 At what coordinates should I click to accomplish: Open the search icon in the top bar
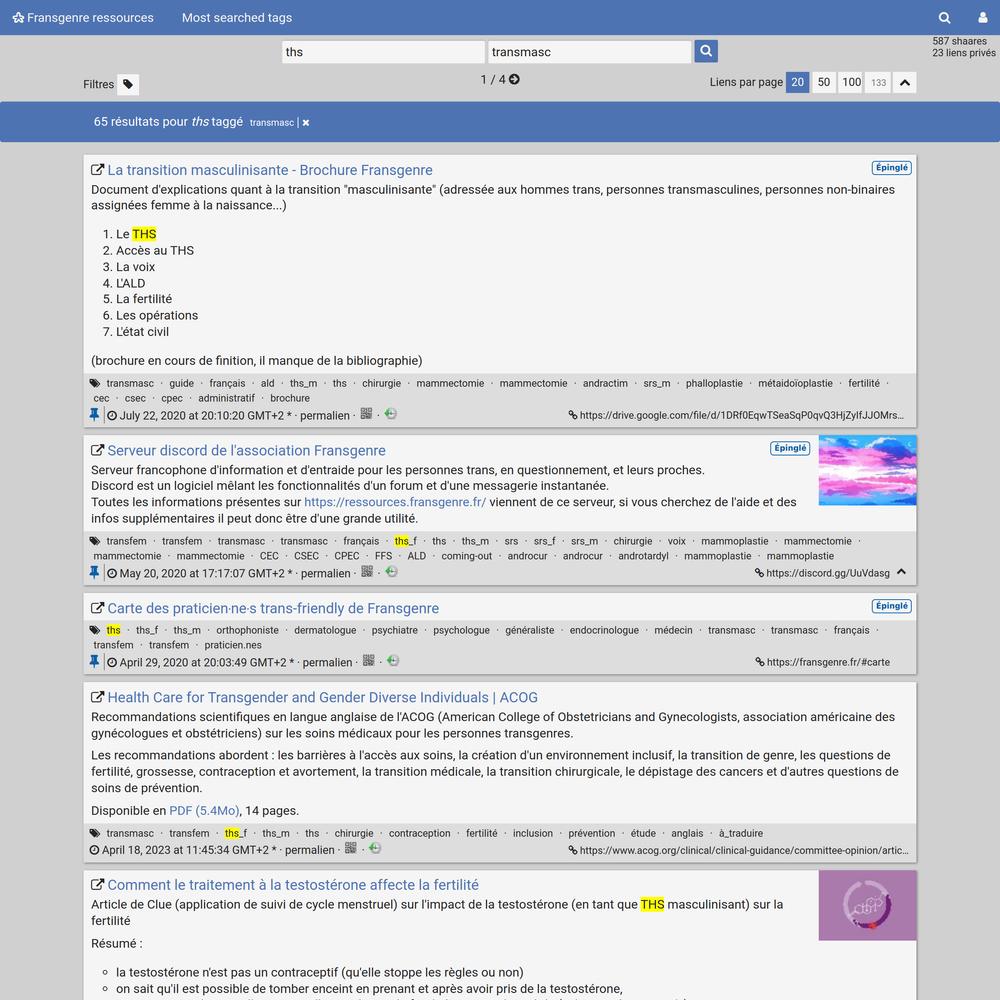945,18
